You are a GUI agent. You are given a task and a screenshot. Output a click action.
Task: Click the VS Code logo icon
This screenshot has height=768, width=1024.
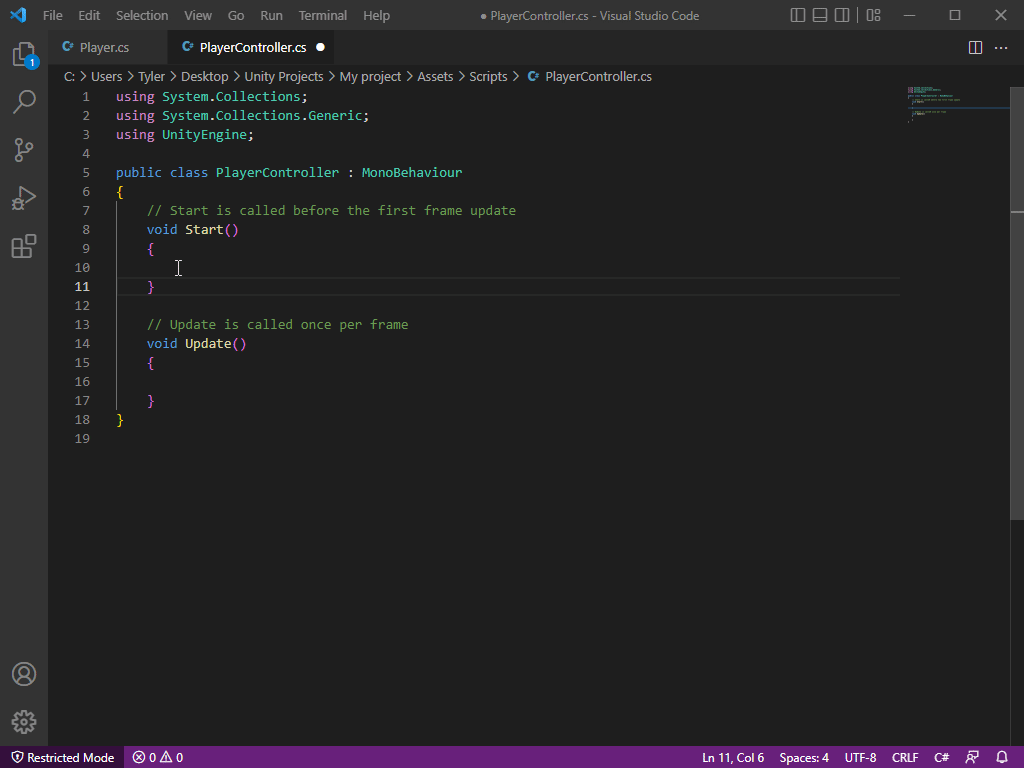point(18,15)
